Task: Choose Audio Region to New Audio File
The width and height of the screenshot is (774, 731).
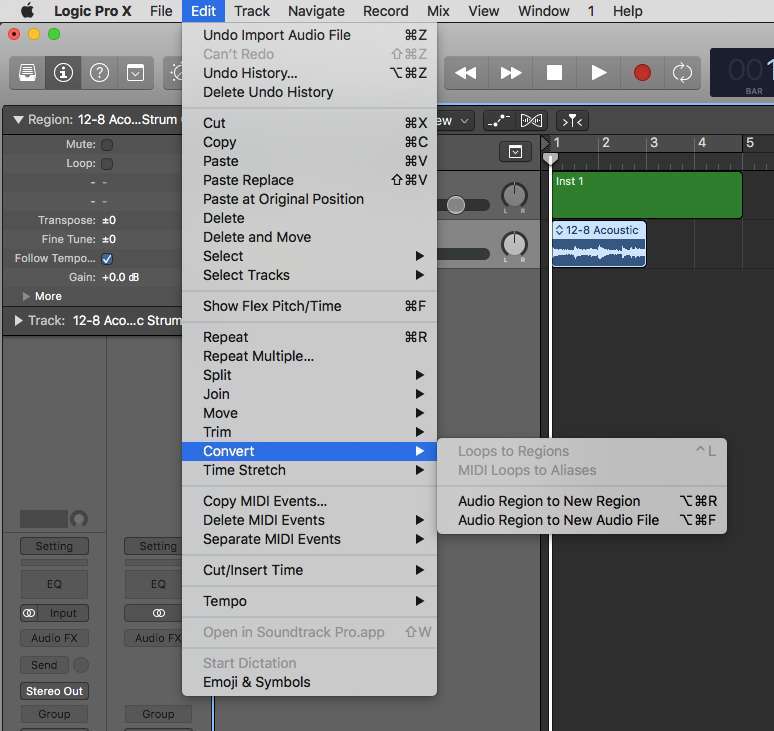Action: pyautogui.click(x=558, y=520)
